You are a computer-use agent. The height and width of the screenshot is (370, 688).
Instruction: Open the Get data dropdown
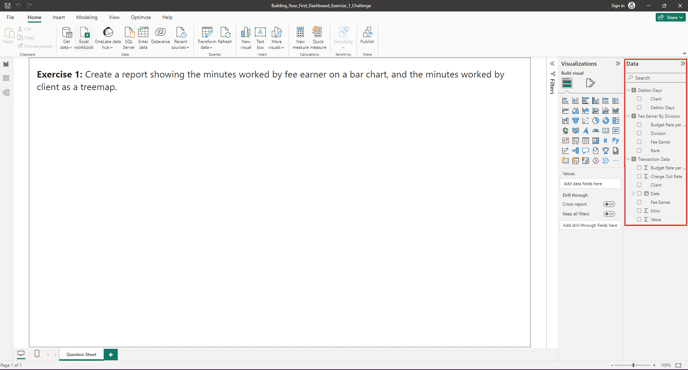tap(66, 38)
